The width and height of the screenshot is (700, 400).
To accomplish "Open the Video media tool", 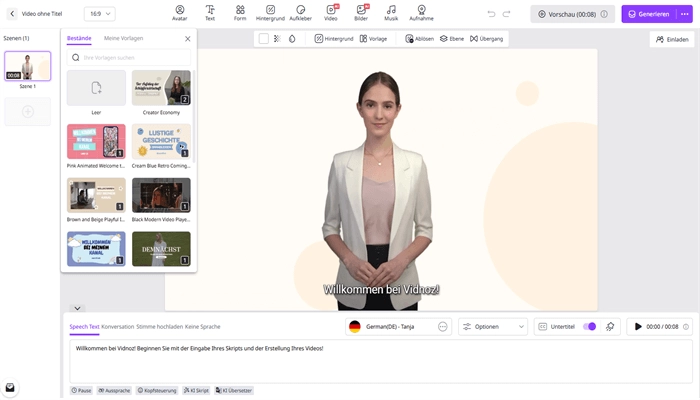I will coord(331,13).
